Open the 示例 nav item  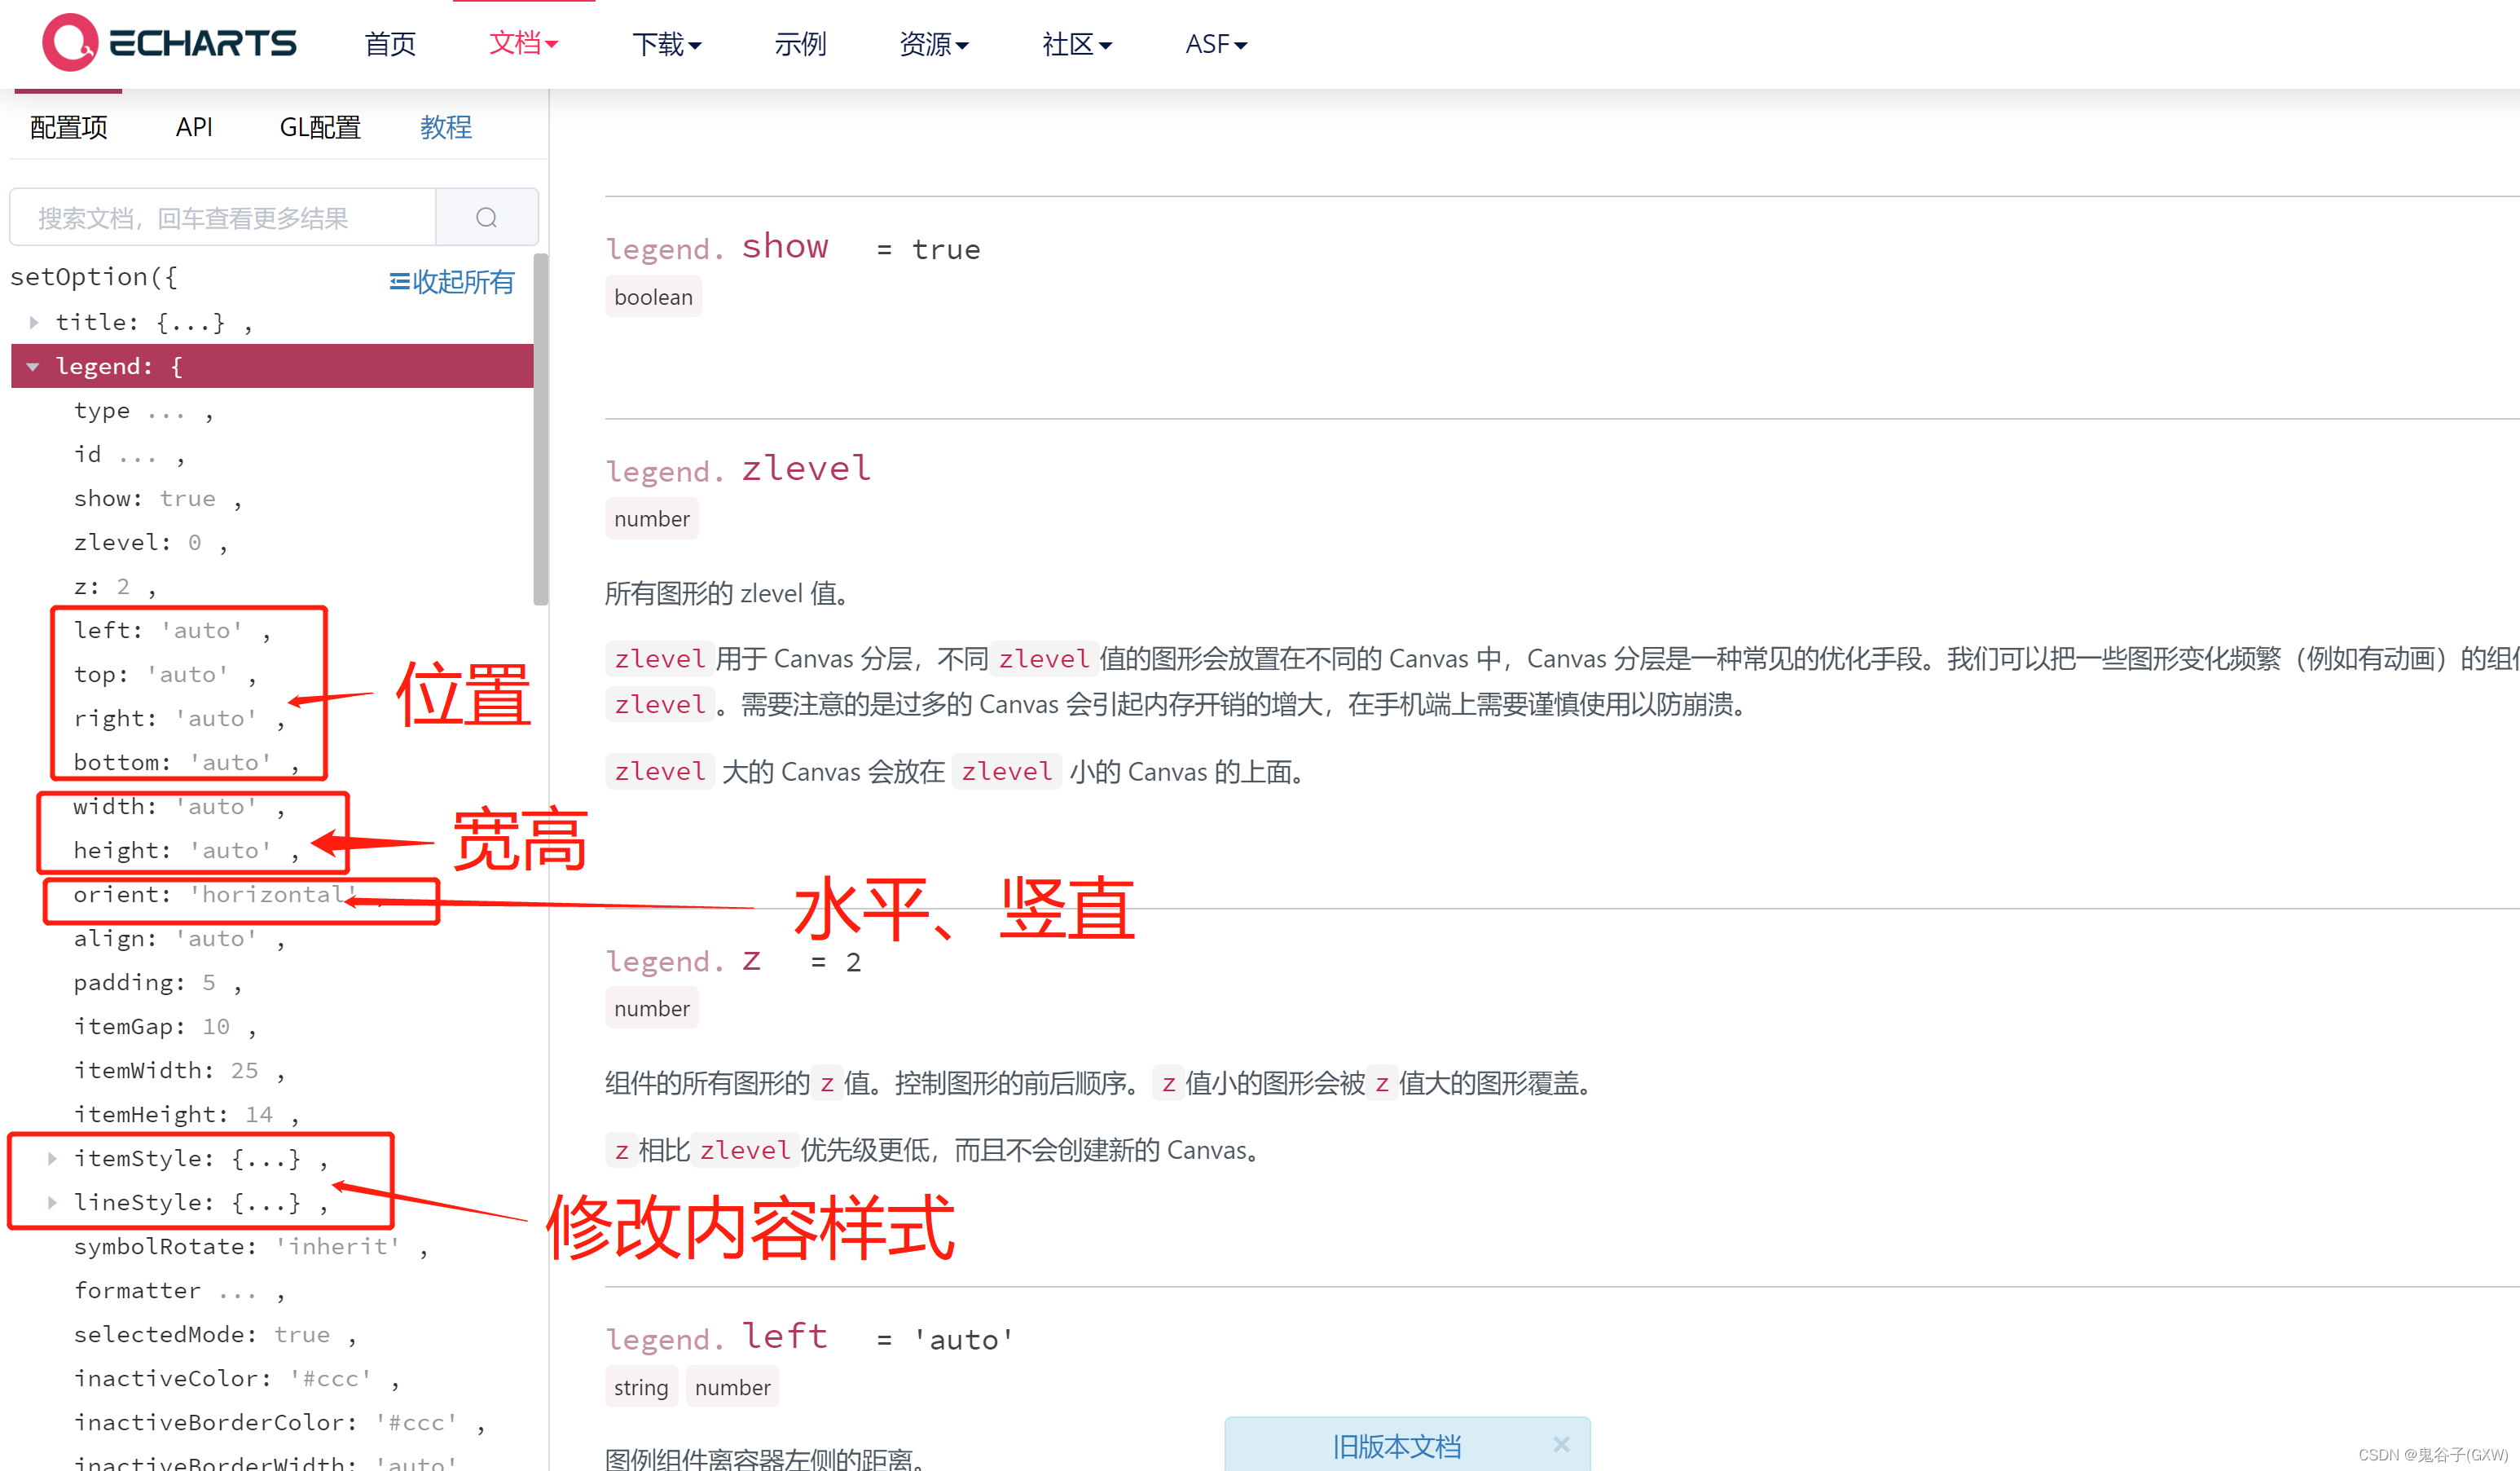pyautogui.click(x=800, y=44)
